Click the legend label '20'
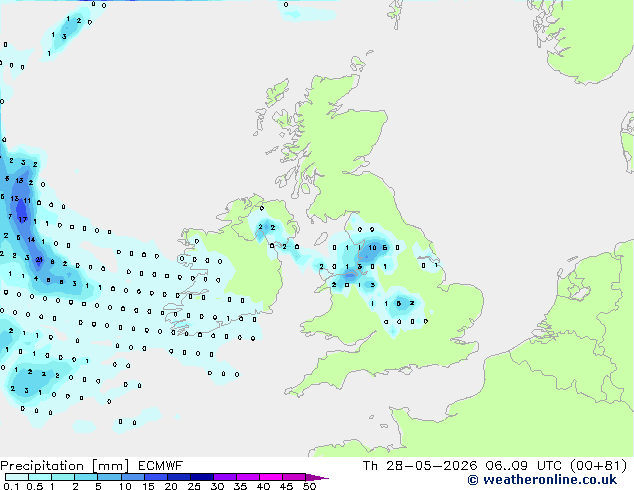The width and height of the screenshot is (634, 490). point(171,486)
